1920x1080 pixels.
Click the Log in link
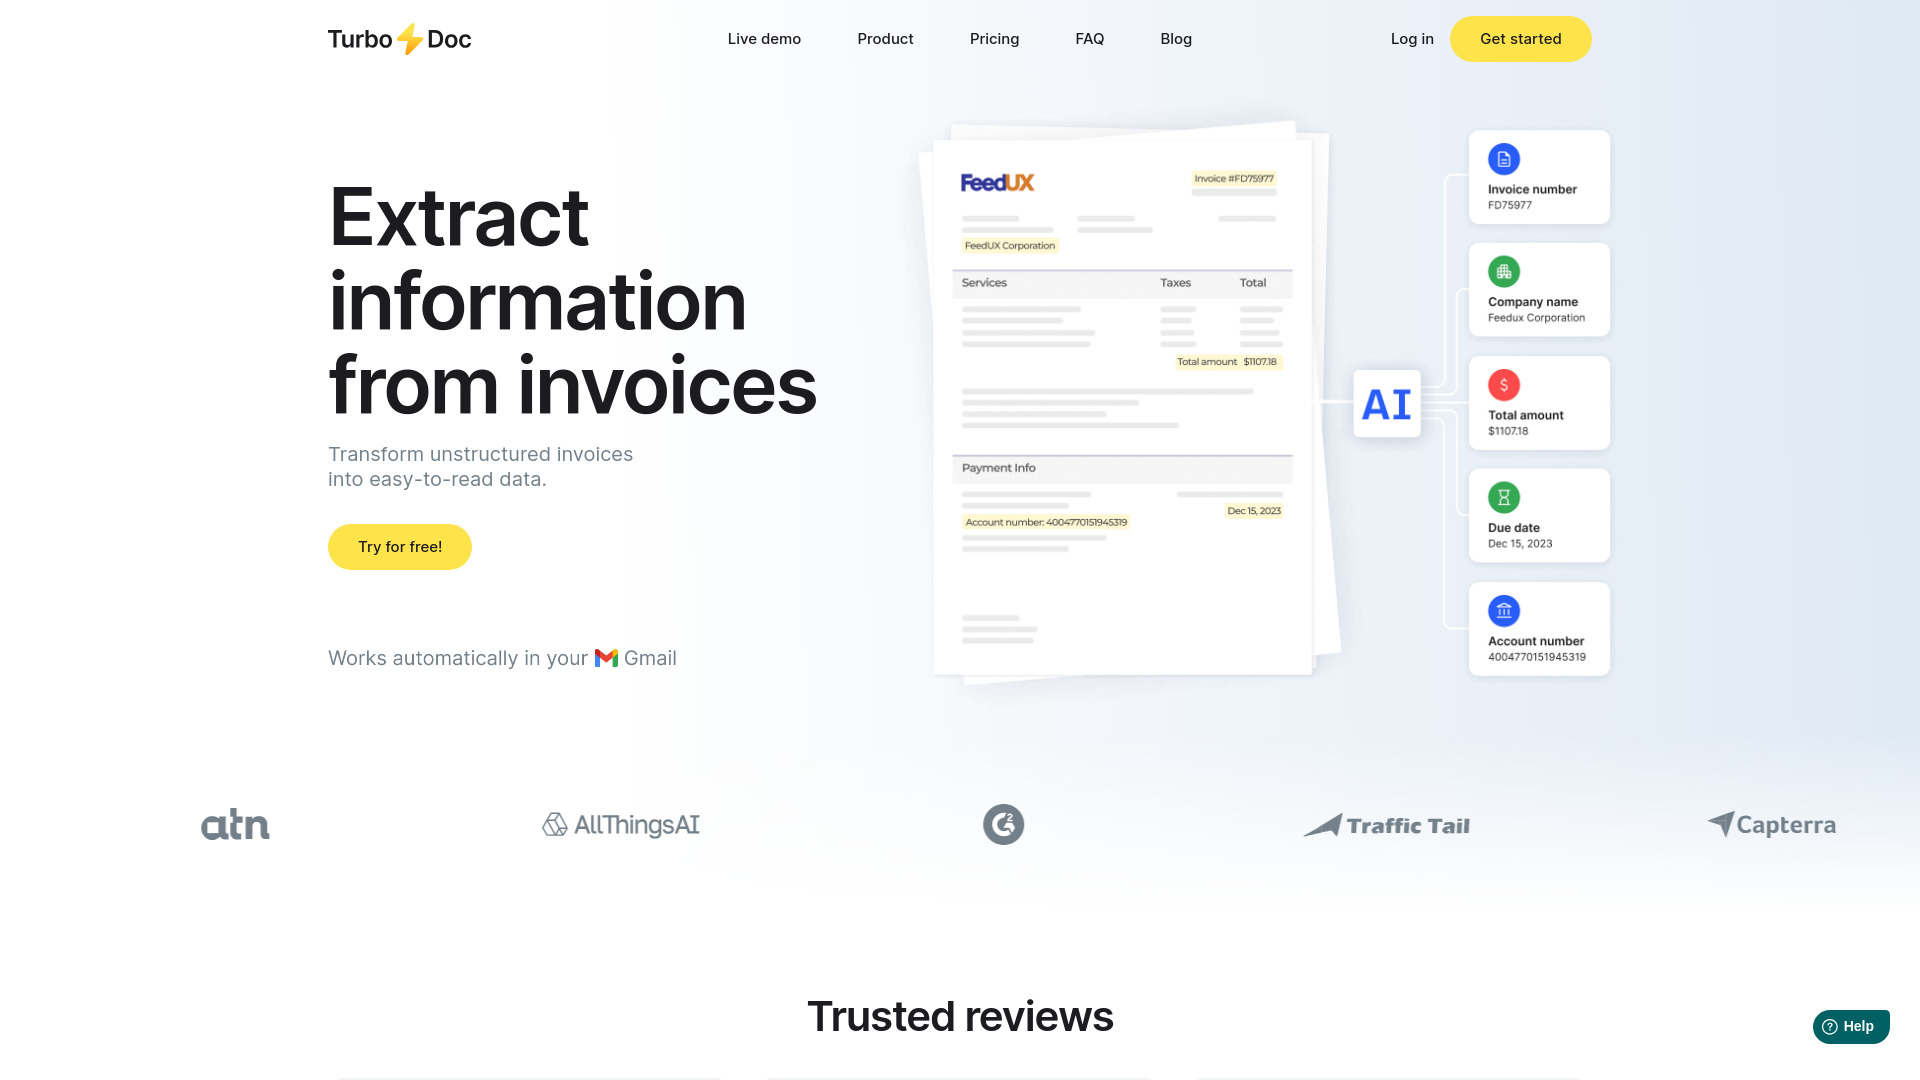tap(1411, 38)
